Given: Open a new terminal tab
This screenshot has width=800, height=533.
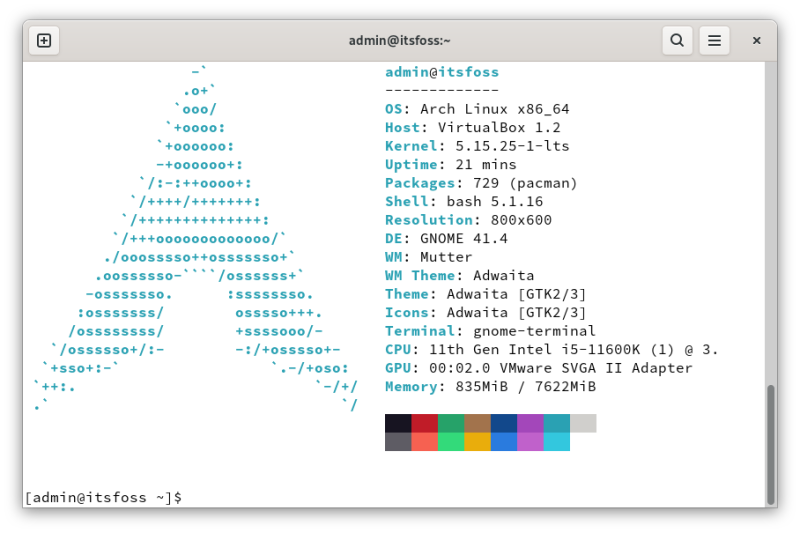Looking at the screenshot, I should pyautogui.click(x=44, y=40).
